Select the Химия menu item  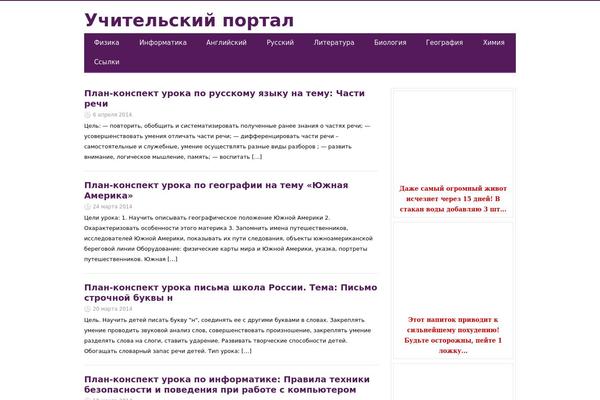pos(494,42)
